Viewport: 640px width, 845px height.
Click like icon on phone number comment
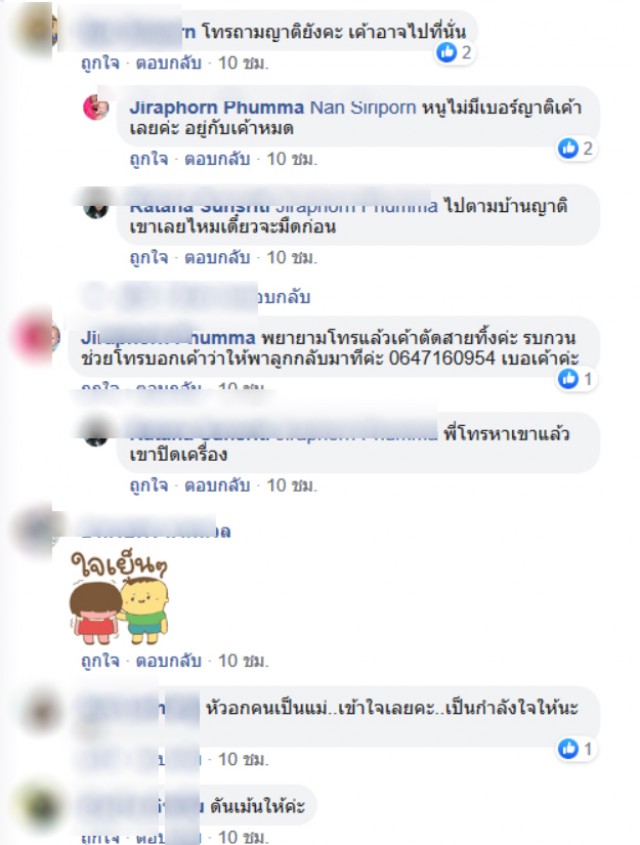tap(568, 379)
